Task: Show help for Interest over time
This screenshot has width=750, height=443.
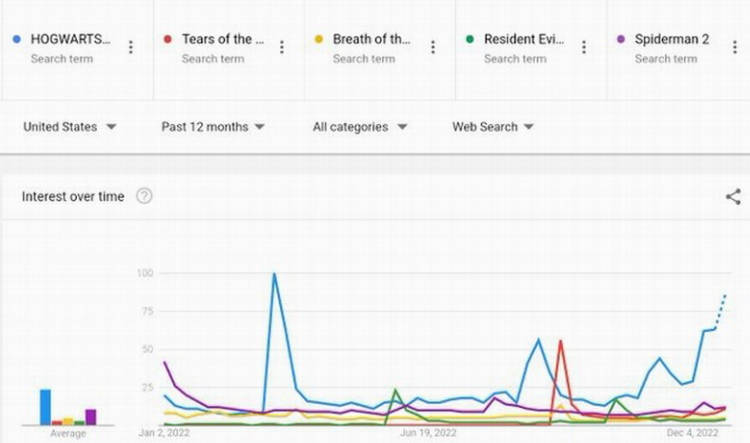Action: pos(144,196)
